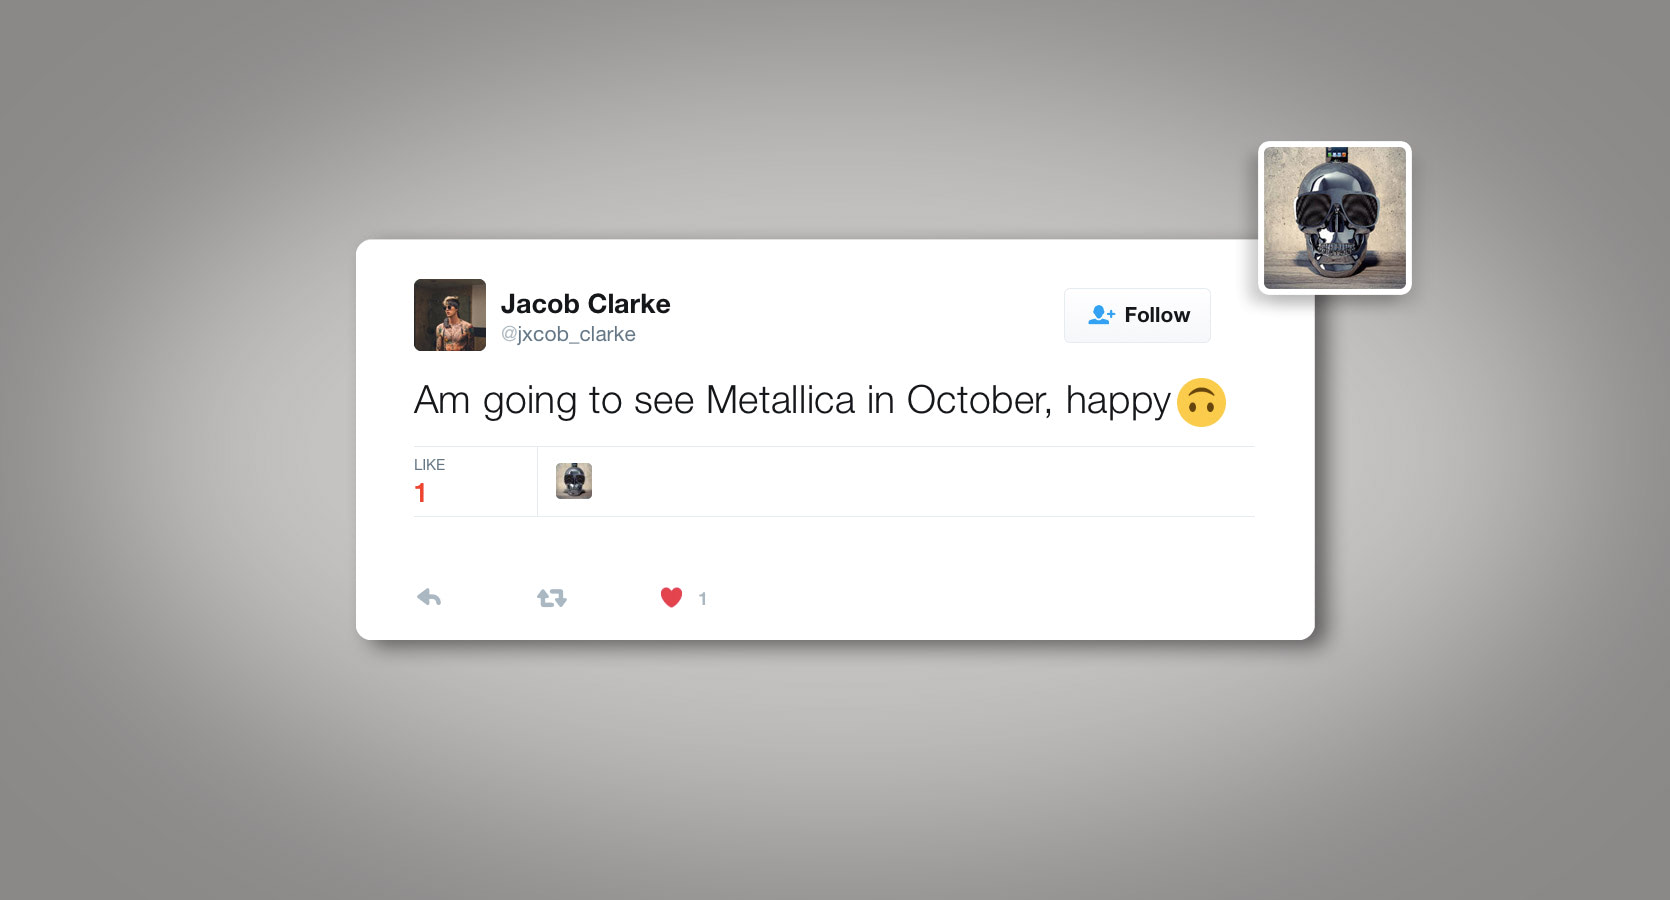The height and width of the screenshot is (900, 1670).
Task: Retweet Jacob Clarke's tweet
Action: point(551,598)
